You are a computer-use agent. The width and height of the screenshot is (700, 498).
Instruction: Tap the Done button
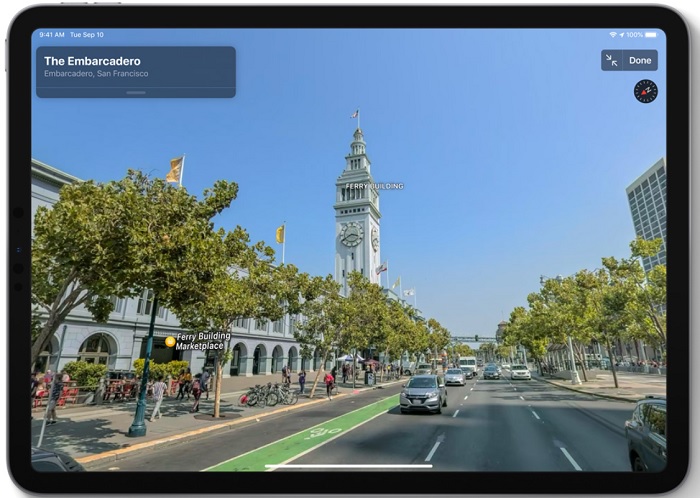[x=640, y=60]
